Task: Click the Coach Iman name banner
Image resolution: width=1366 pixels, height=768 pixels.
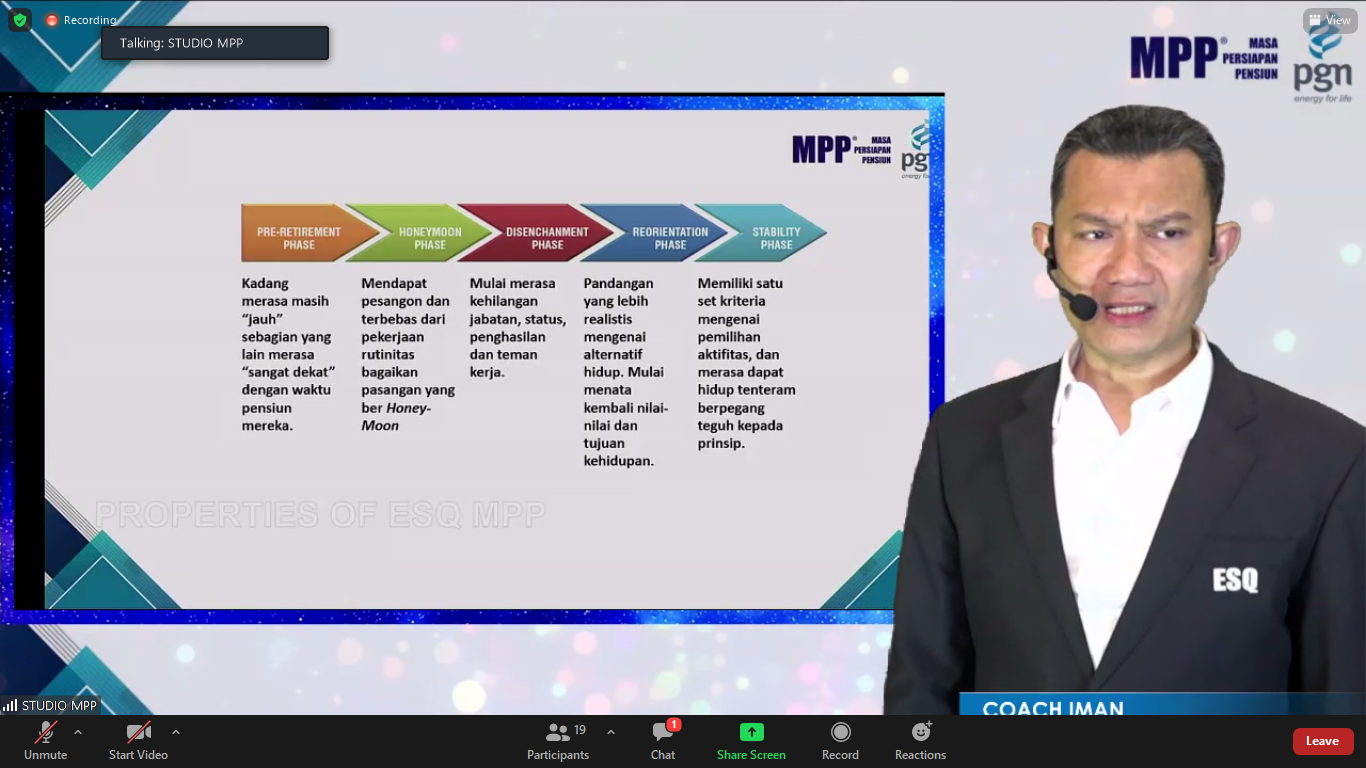Action: point(1053,707)
